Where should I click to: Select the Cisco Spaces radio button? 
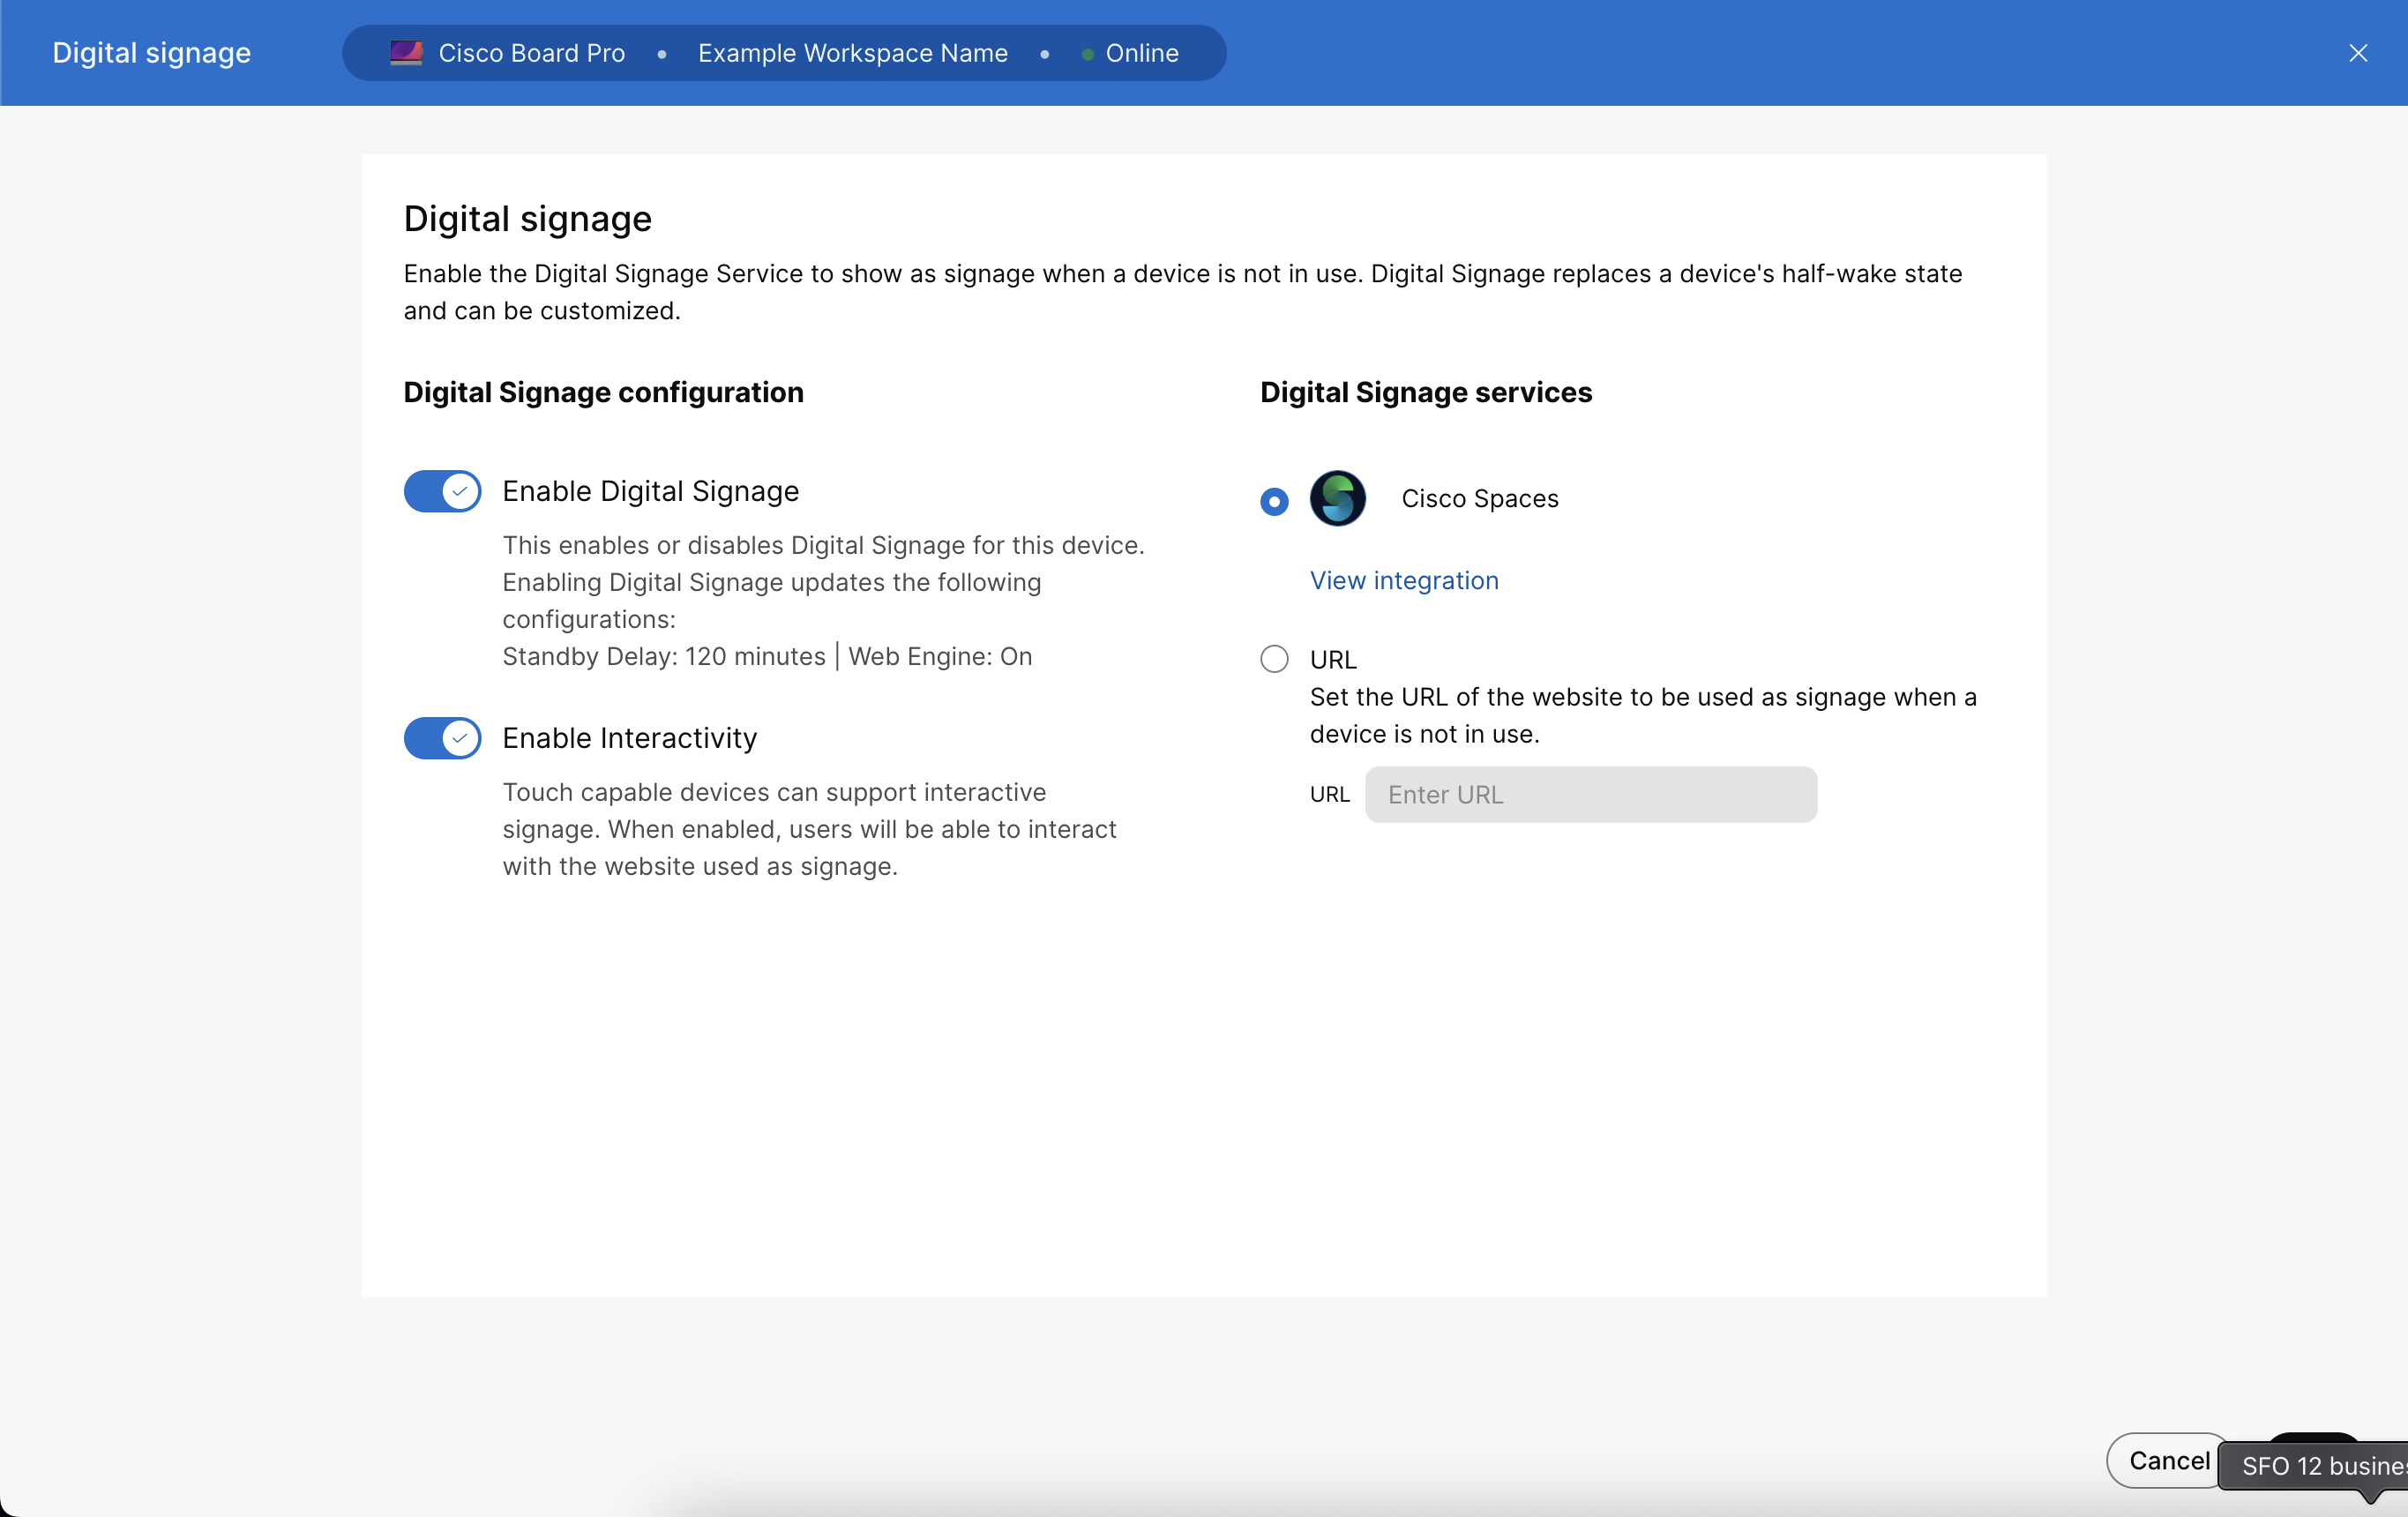(x=1274, y=500)
